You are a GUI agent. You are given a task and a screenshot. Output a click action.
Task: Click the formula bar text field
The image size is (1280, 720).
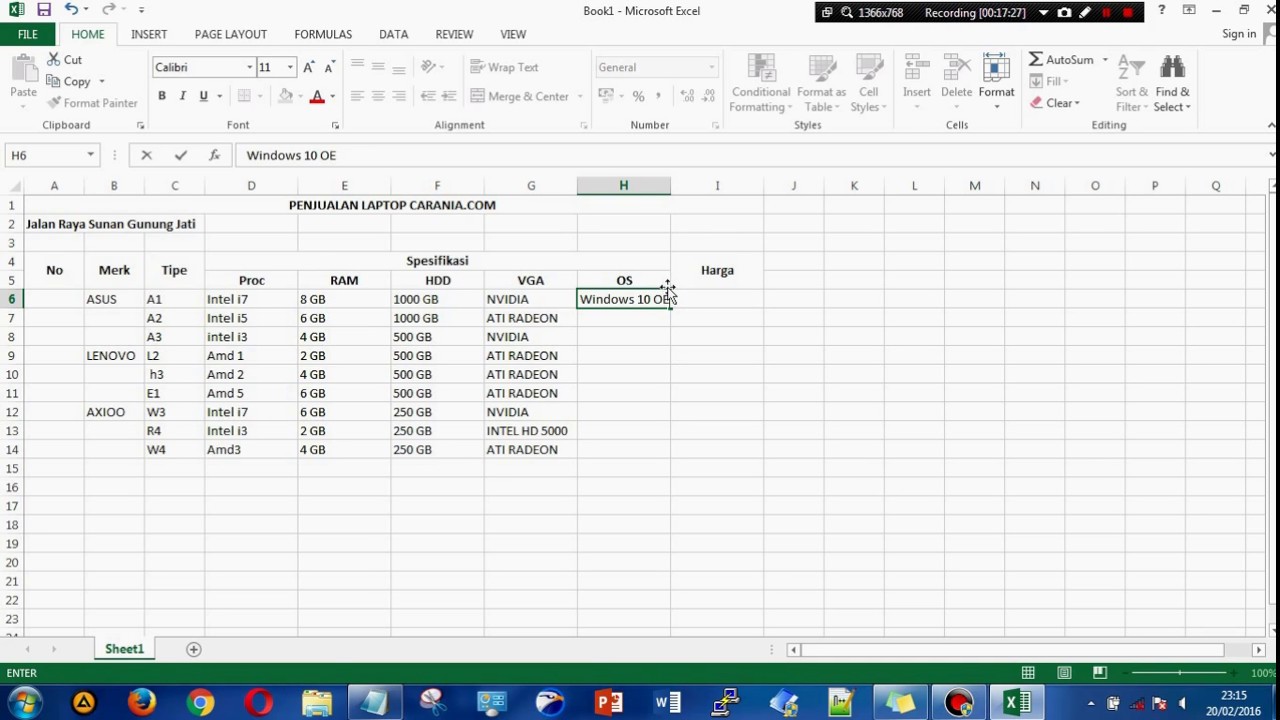750,155
